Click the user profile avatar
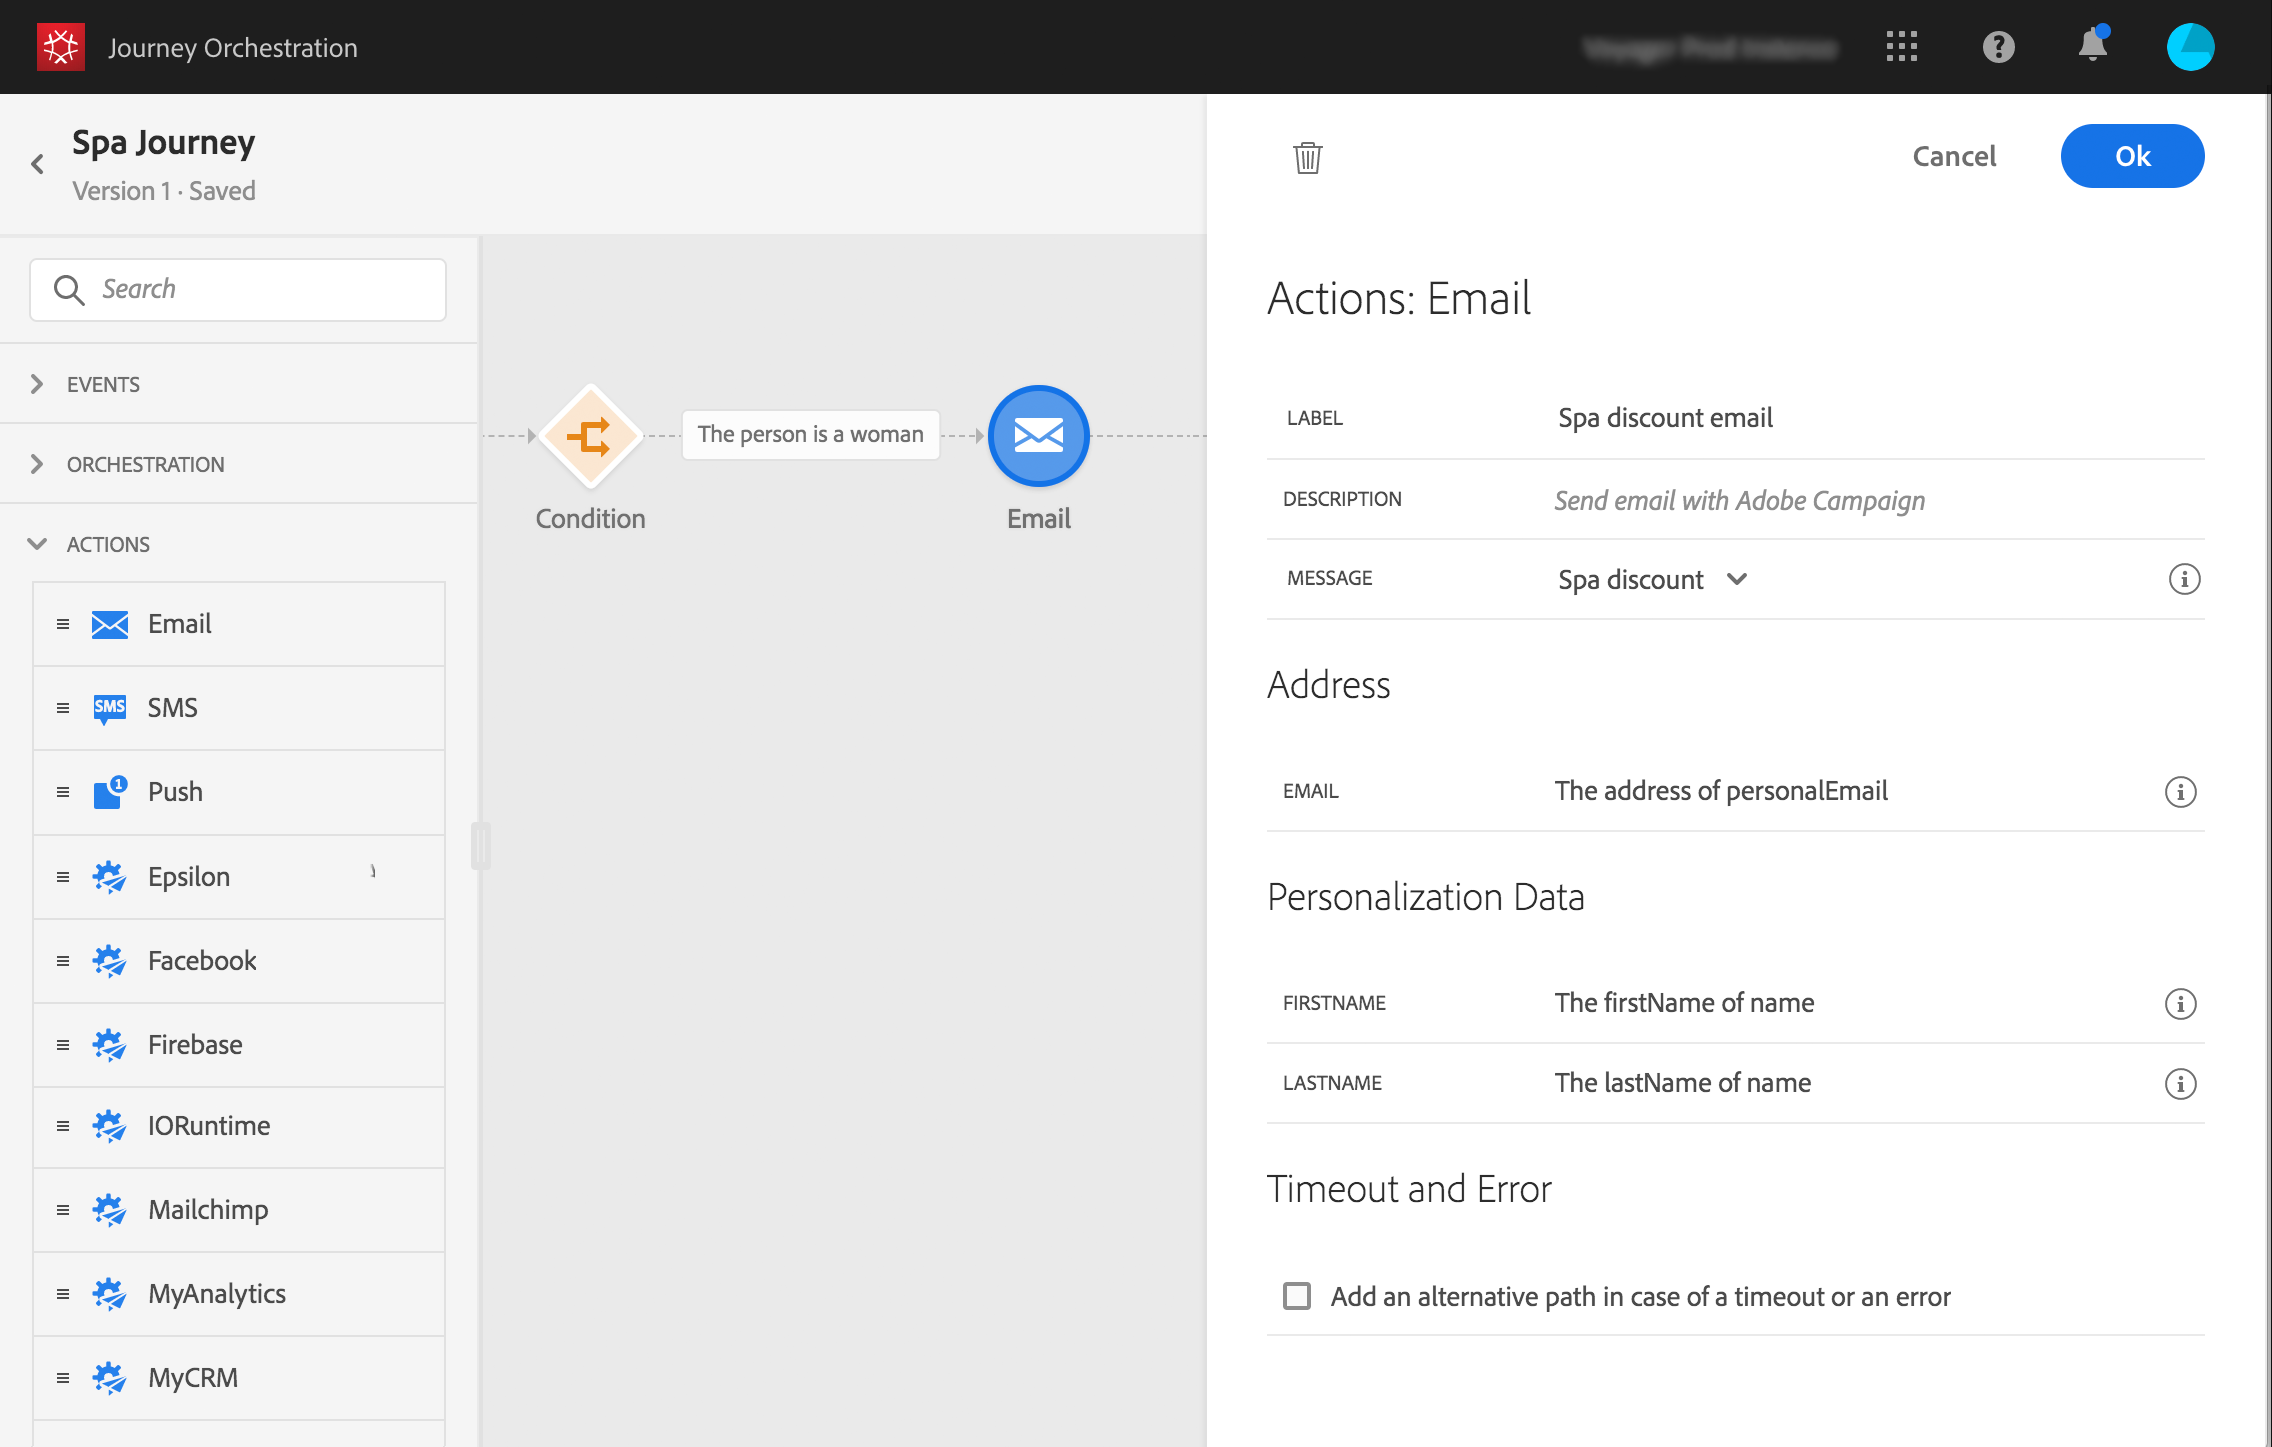 (2190, 47)
